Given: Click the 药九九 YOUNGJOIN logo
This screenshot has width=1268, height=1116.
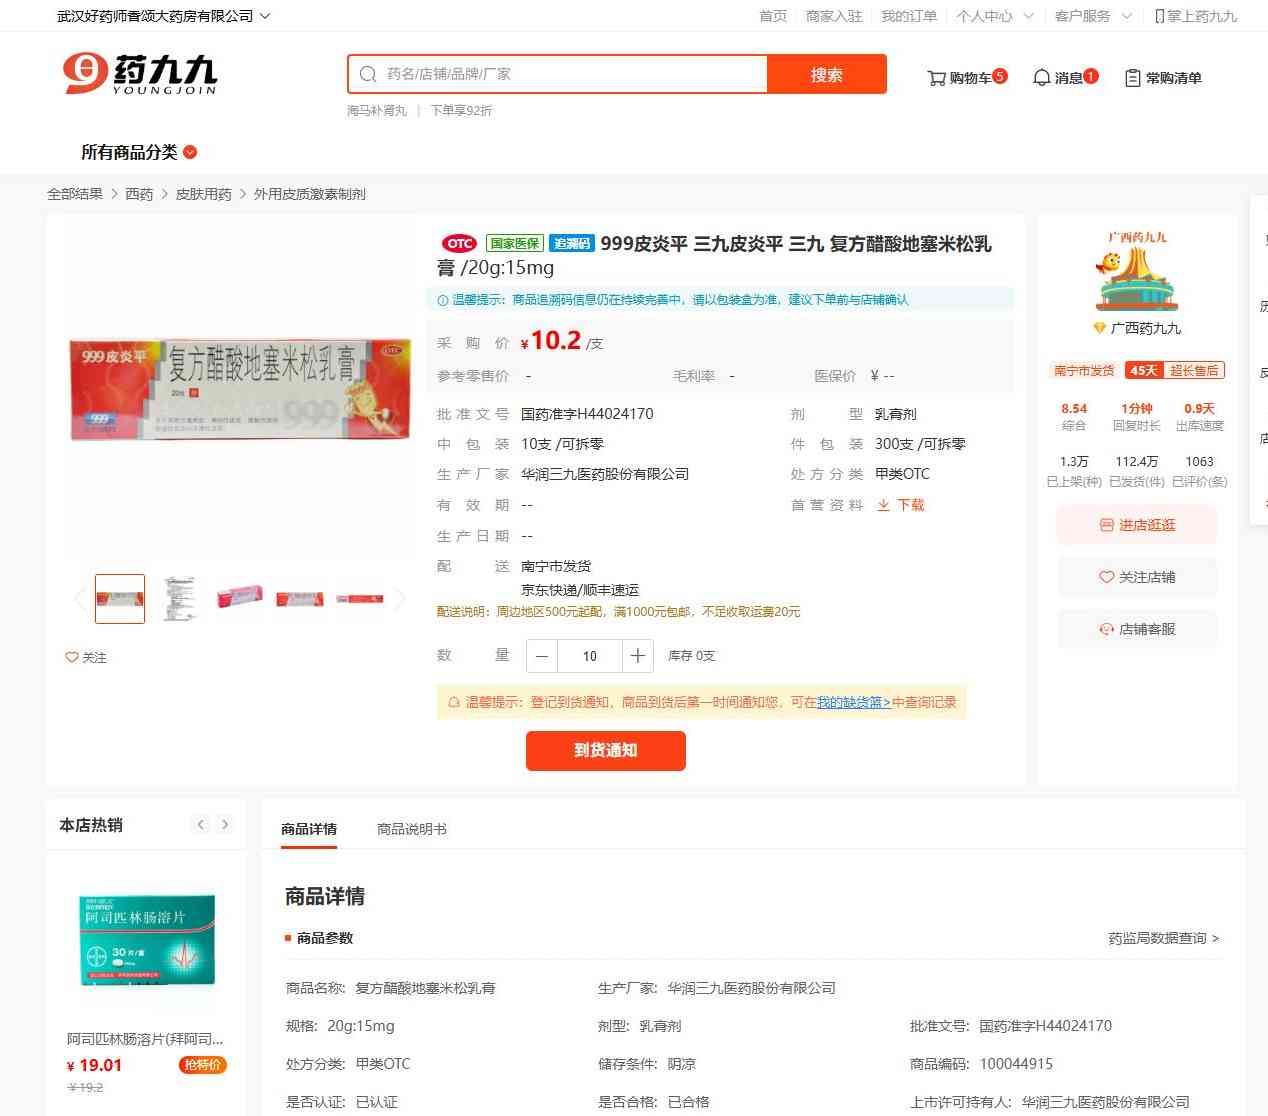Looking at the screenshot, I should pos(140,74).
